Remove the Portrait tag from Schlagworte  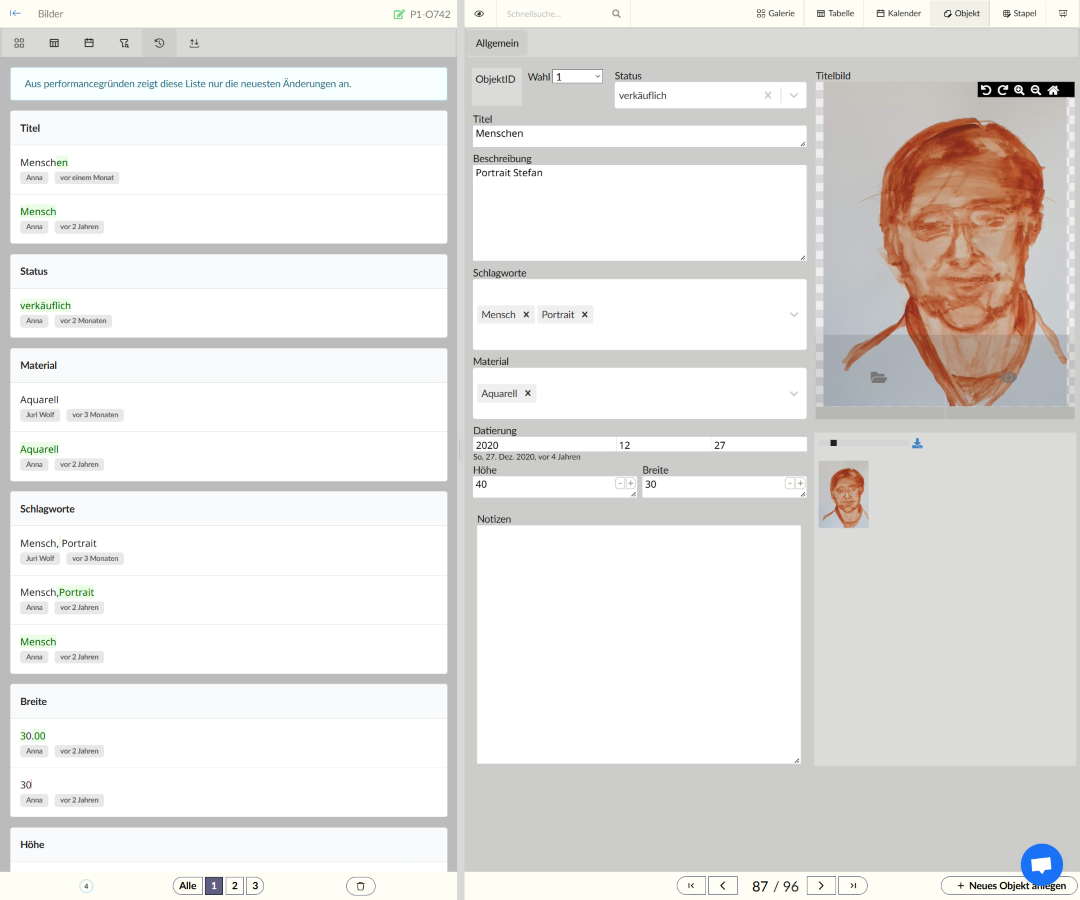(x=585, y=315)
